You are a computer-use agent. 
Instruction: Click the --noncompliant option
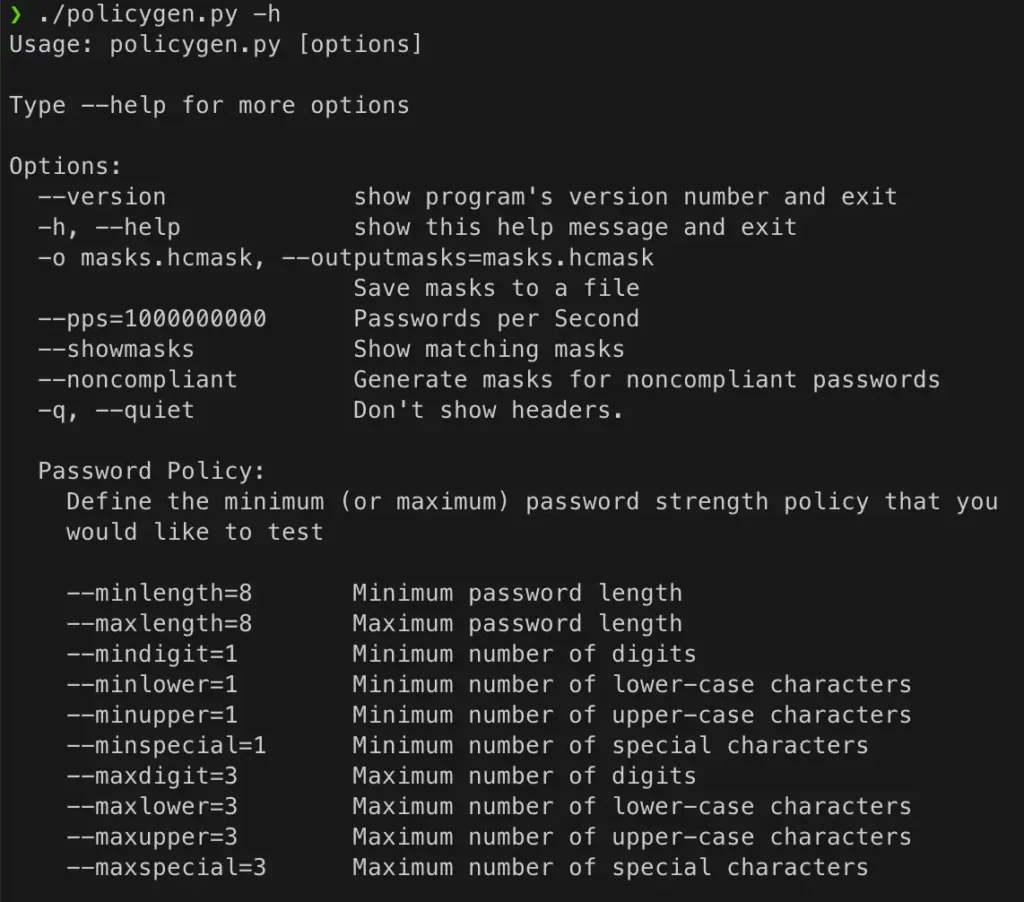(x=138, y=380)
